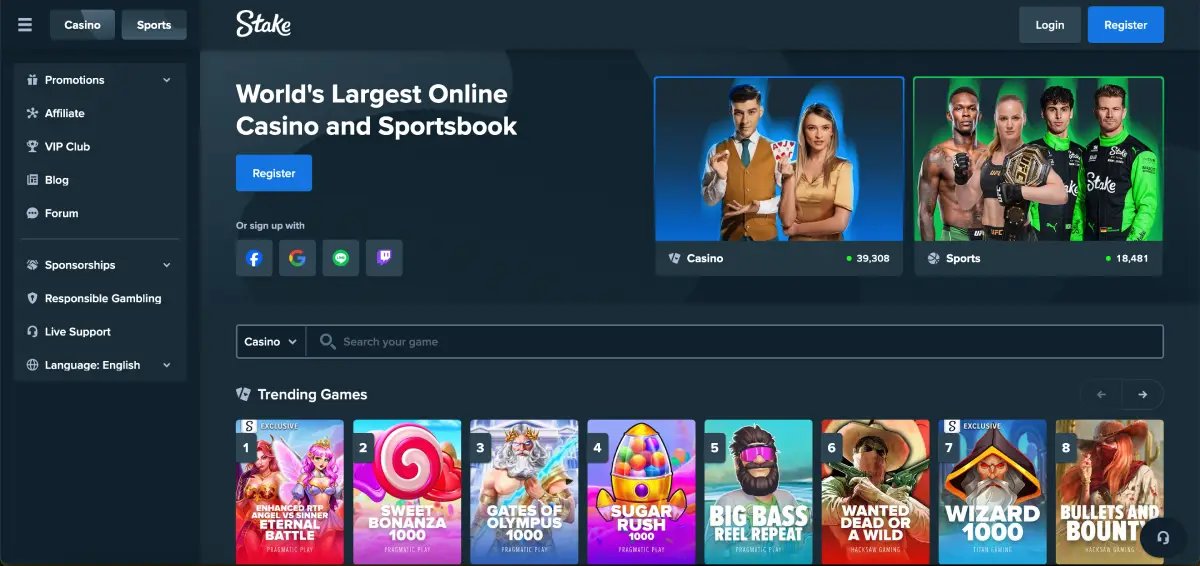Viewport: 1200px width, 566px height.
Task: Click the Trending Games heading
Action: coord(312,394)
